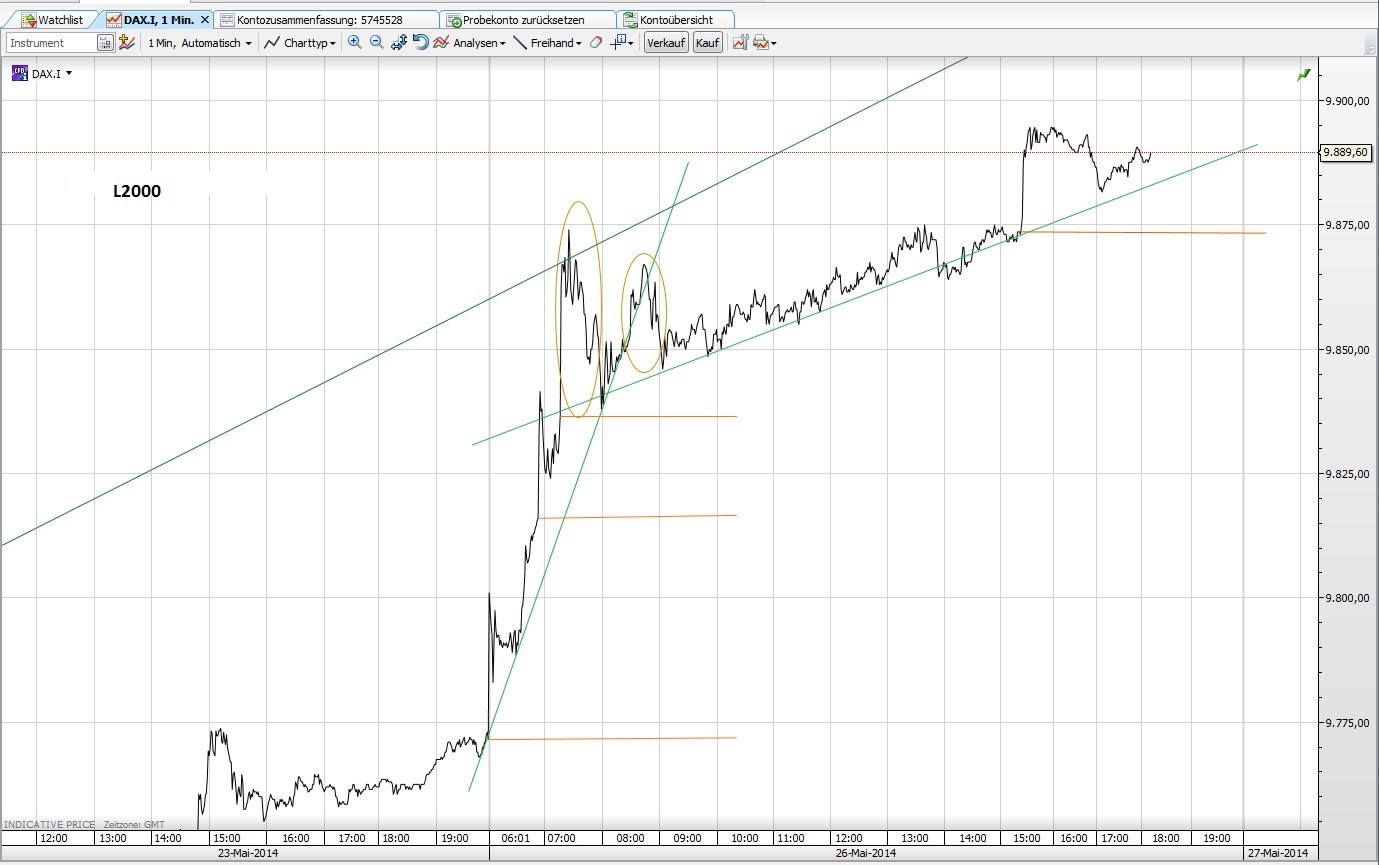Select the Zoom in tool
This screenshot has height=865, width=1379.
354,42
